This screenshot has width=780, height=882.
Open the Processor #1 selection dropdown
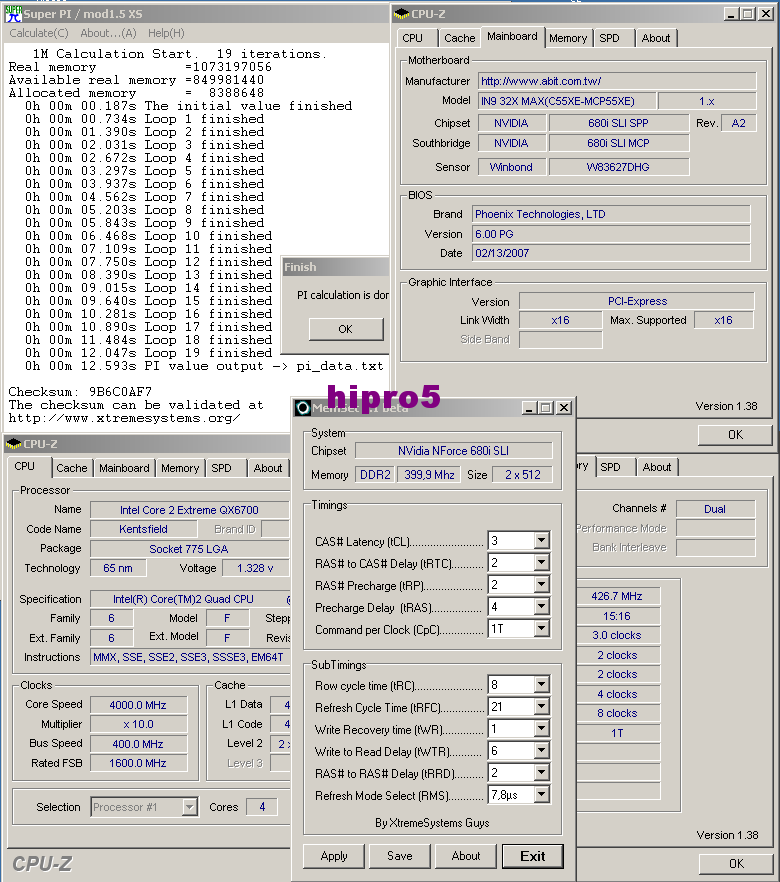click(190, 807)
